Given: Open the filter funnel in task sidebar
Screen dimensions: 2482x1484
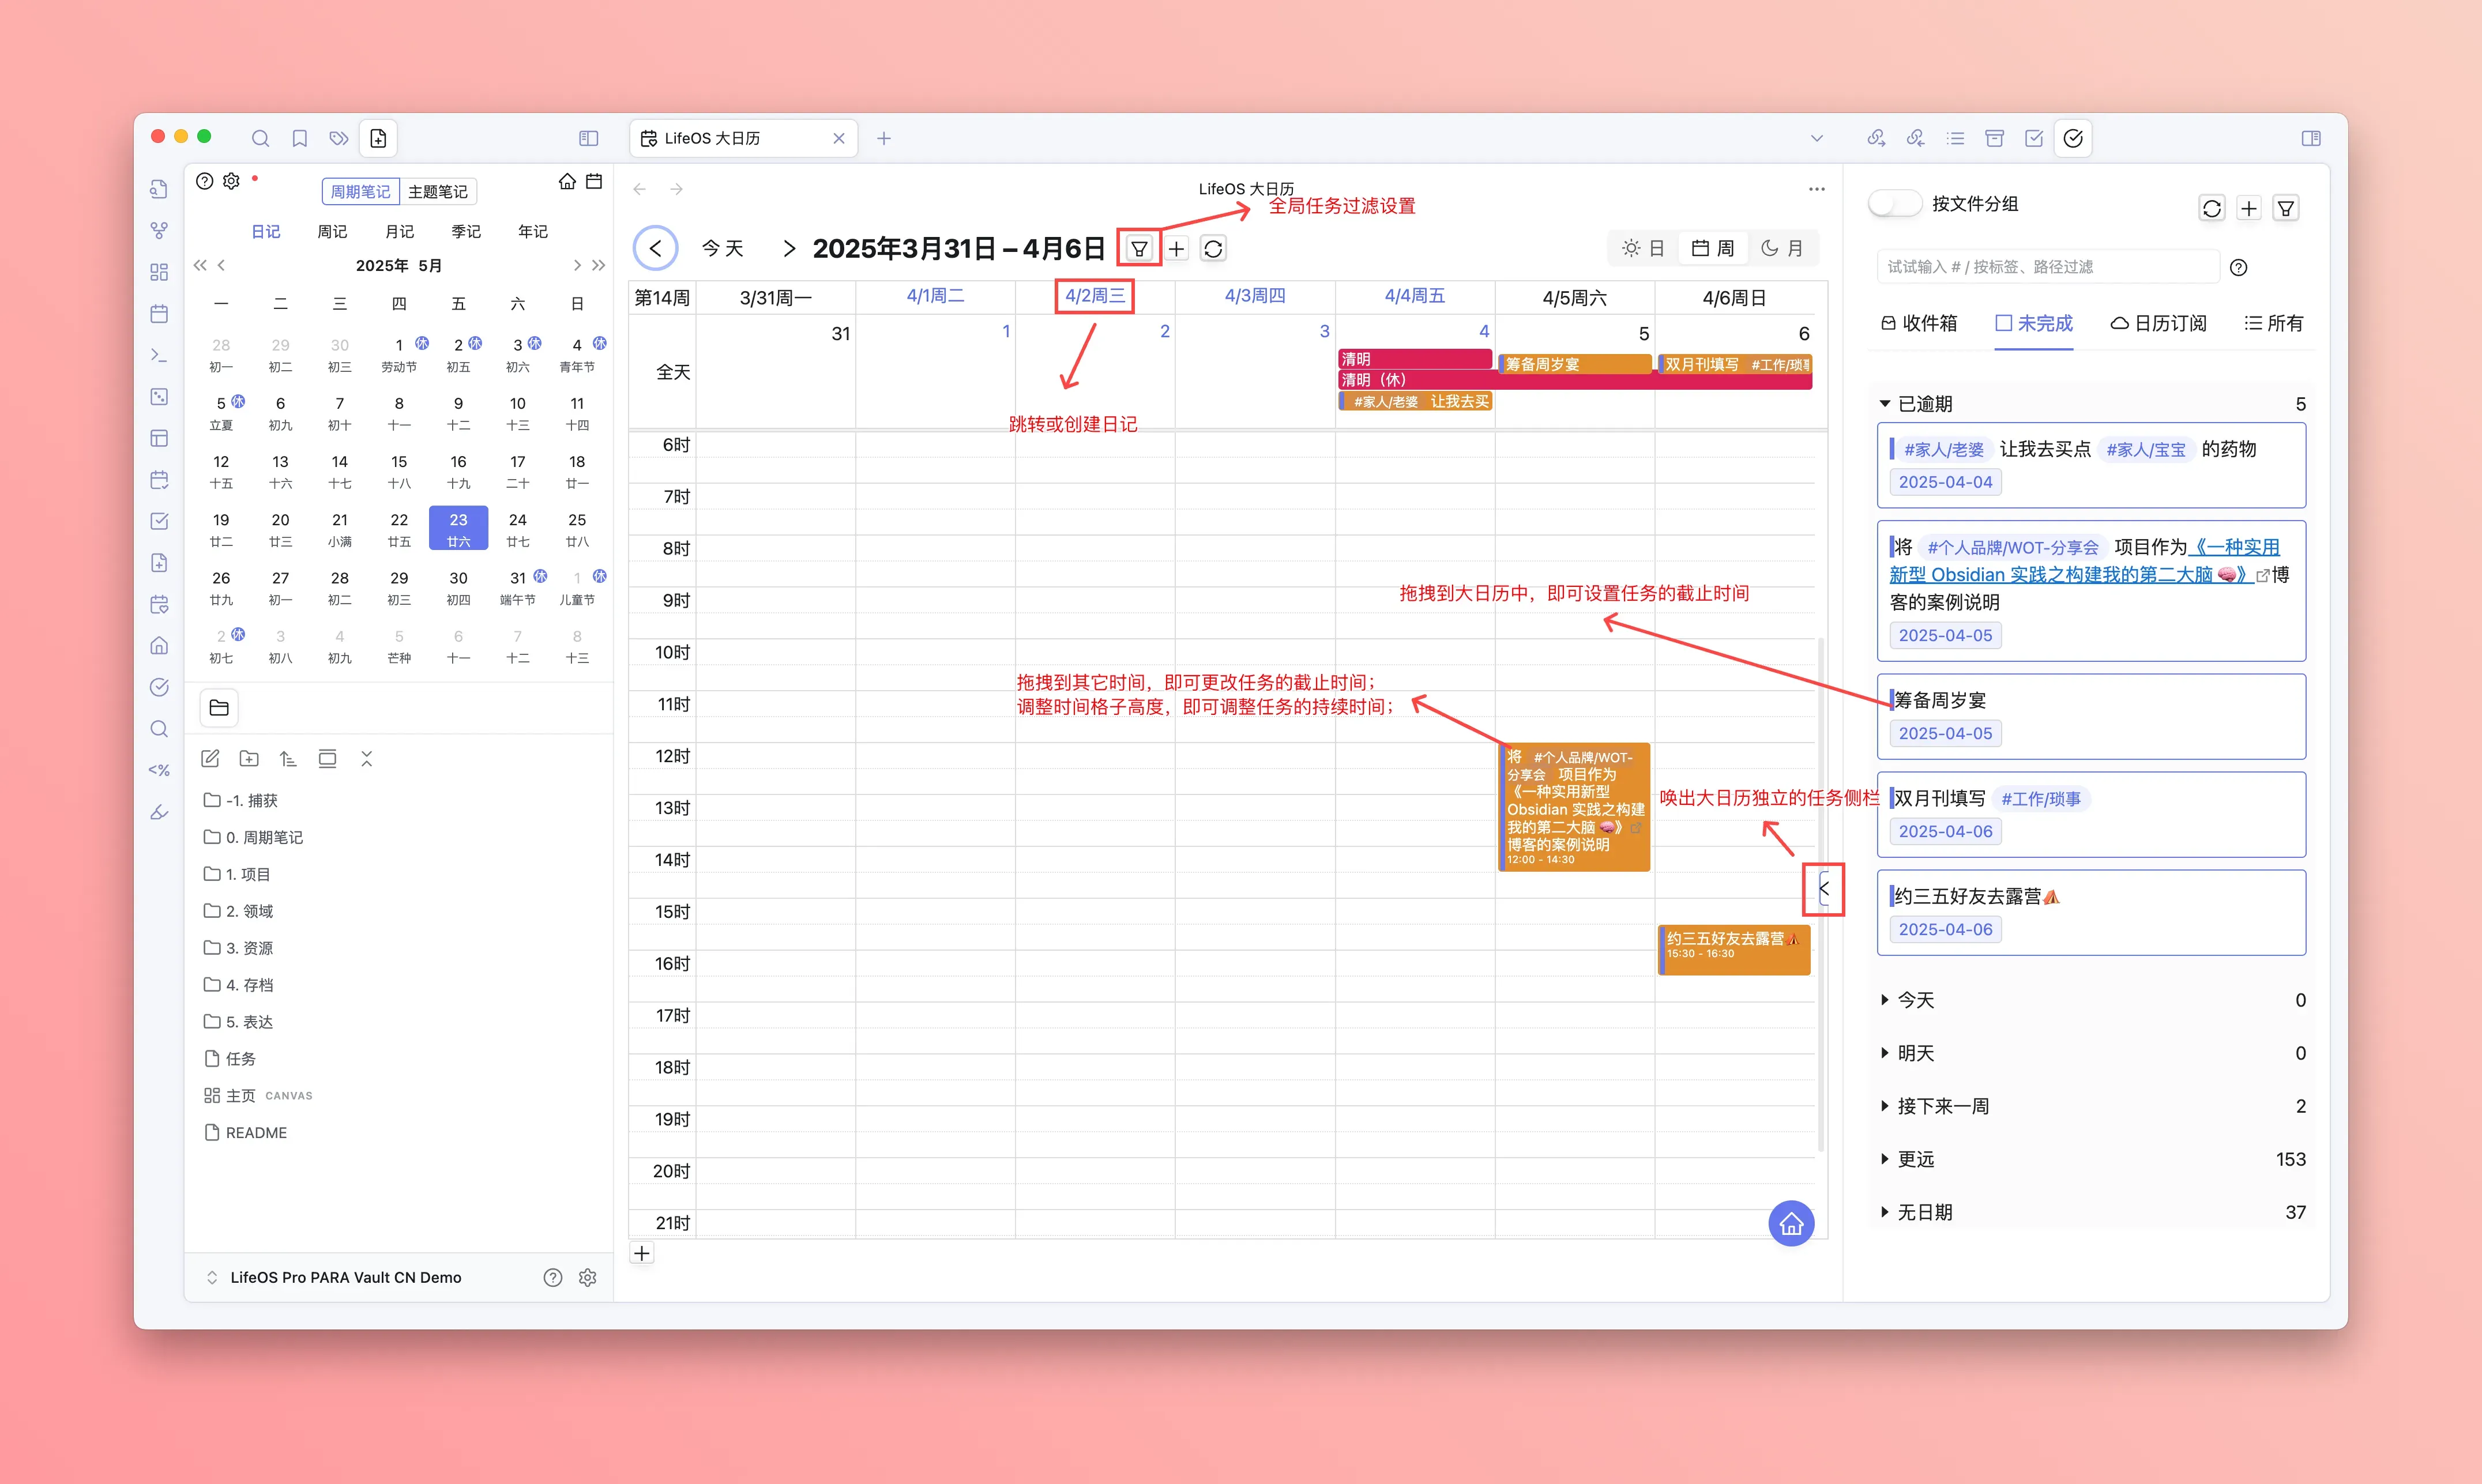Looking at the screenshot, I should (2286, 208).
